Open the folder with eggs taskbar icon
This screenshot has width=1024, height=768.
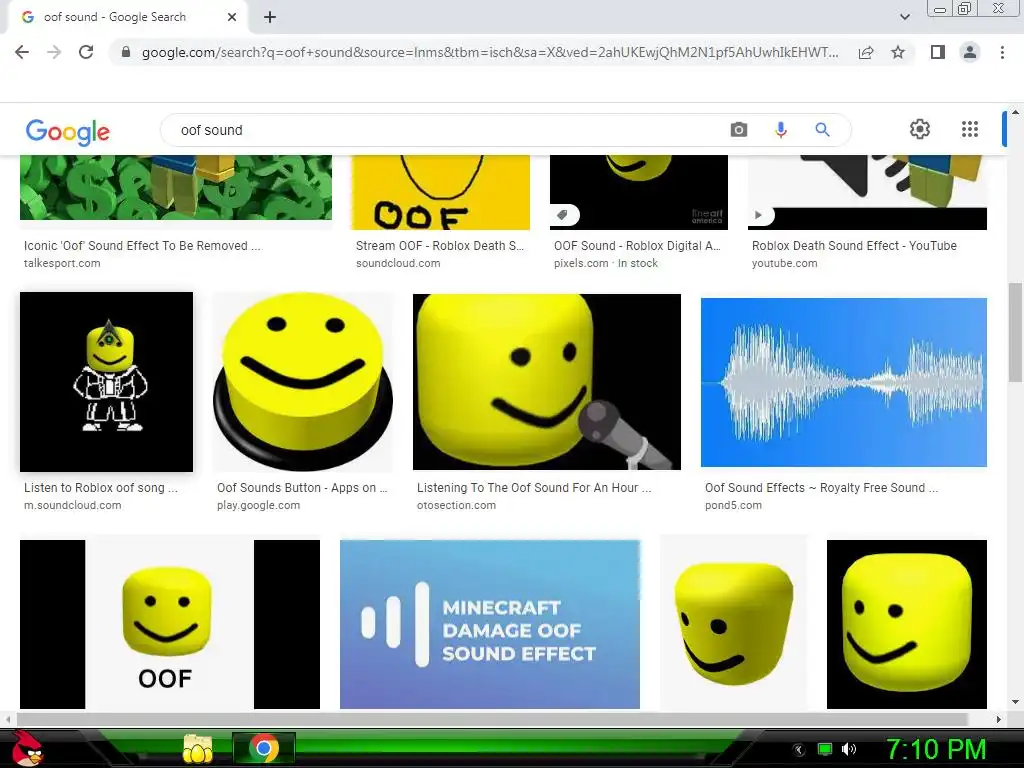click(x=198, y=749)
